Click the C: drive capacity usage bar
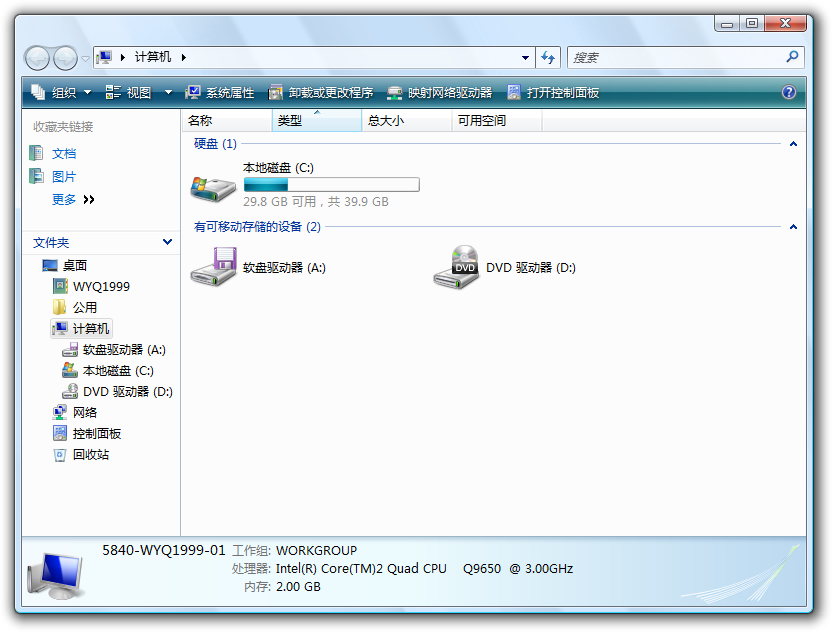 (332, 185)
